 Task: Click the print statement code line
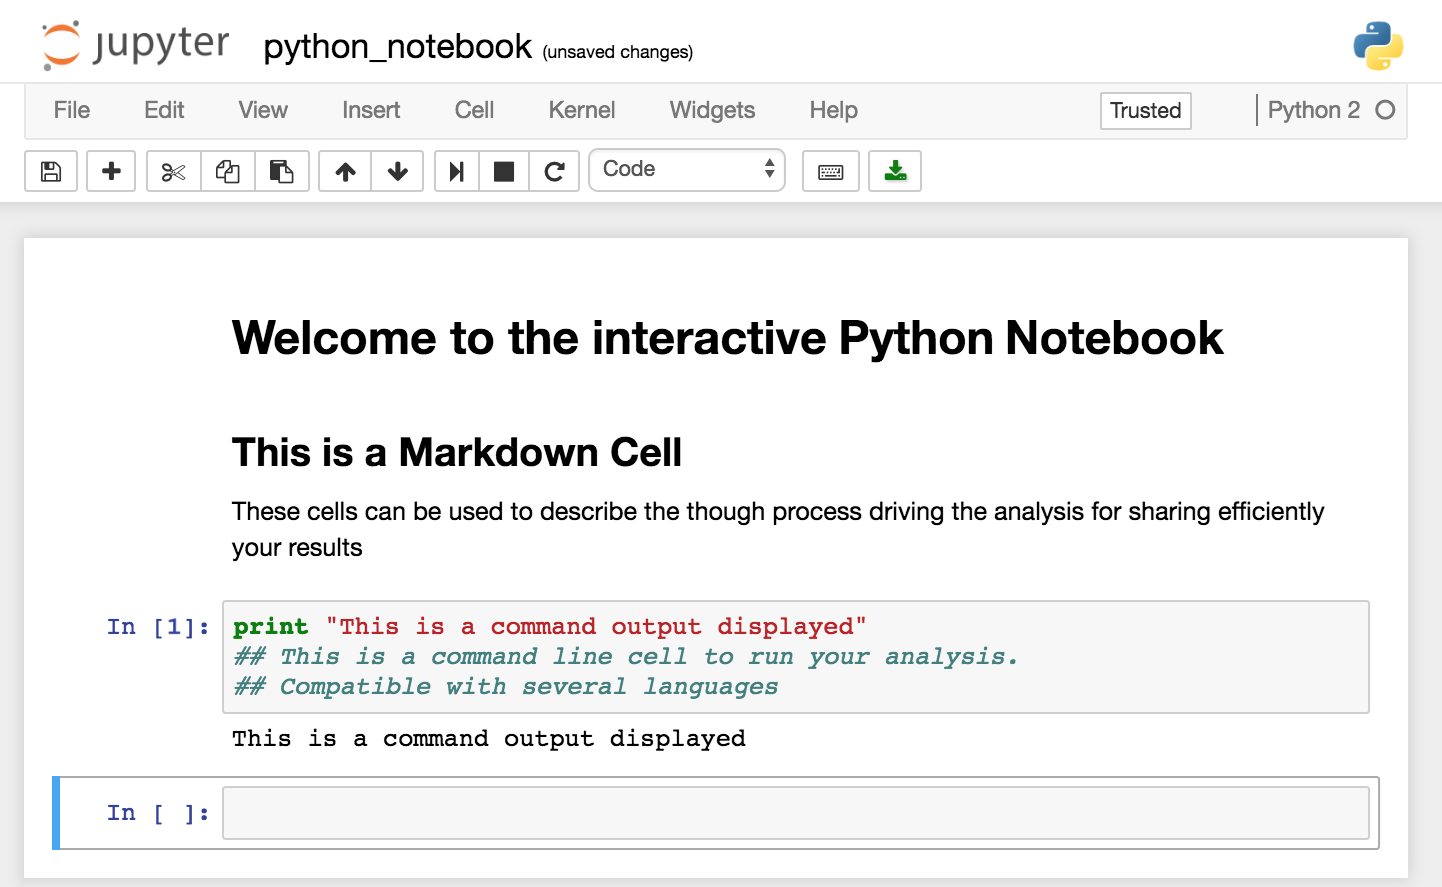550,627
